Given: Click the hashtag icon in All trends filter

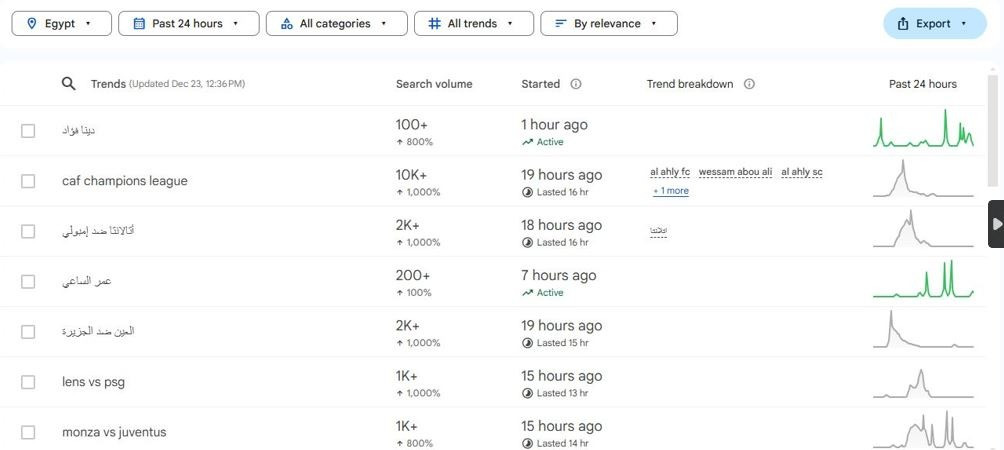Looking at the screenshot, I should [x=434, y=24].
